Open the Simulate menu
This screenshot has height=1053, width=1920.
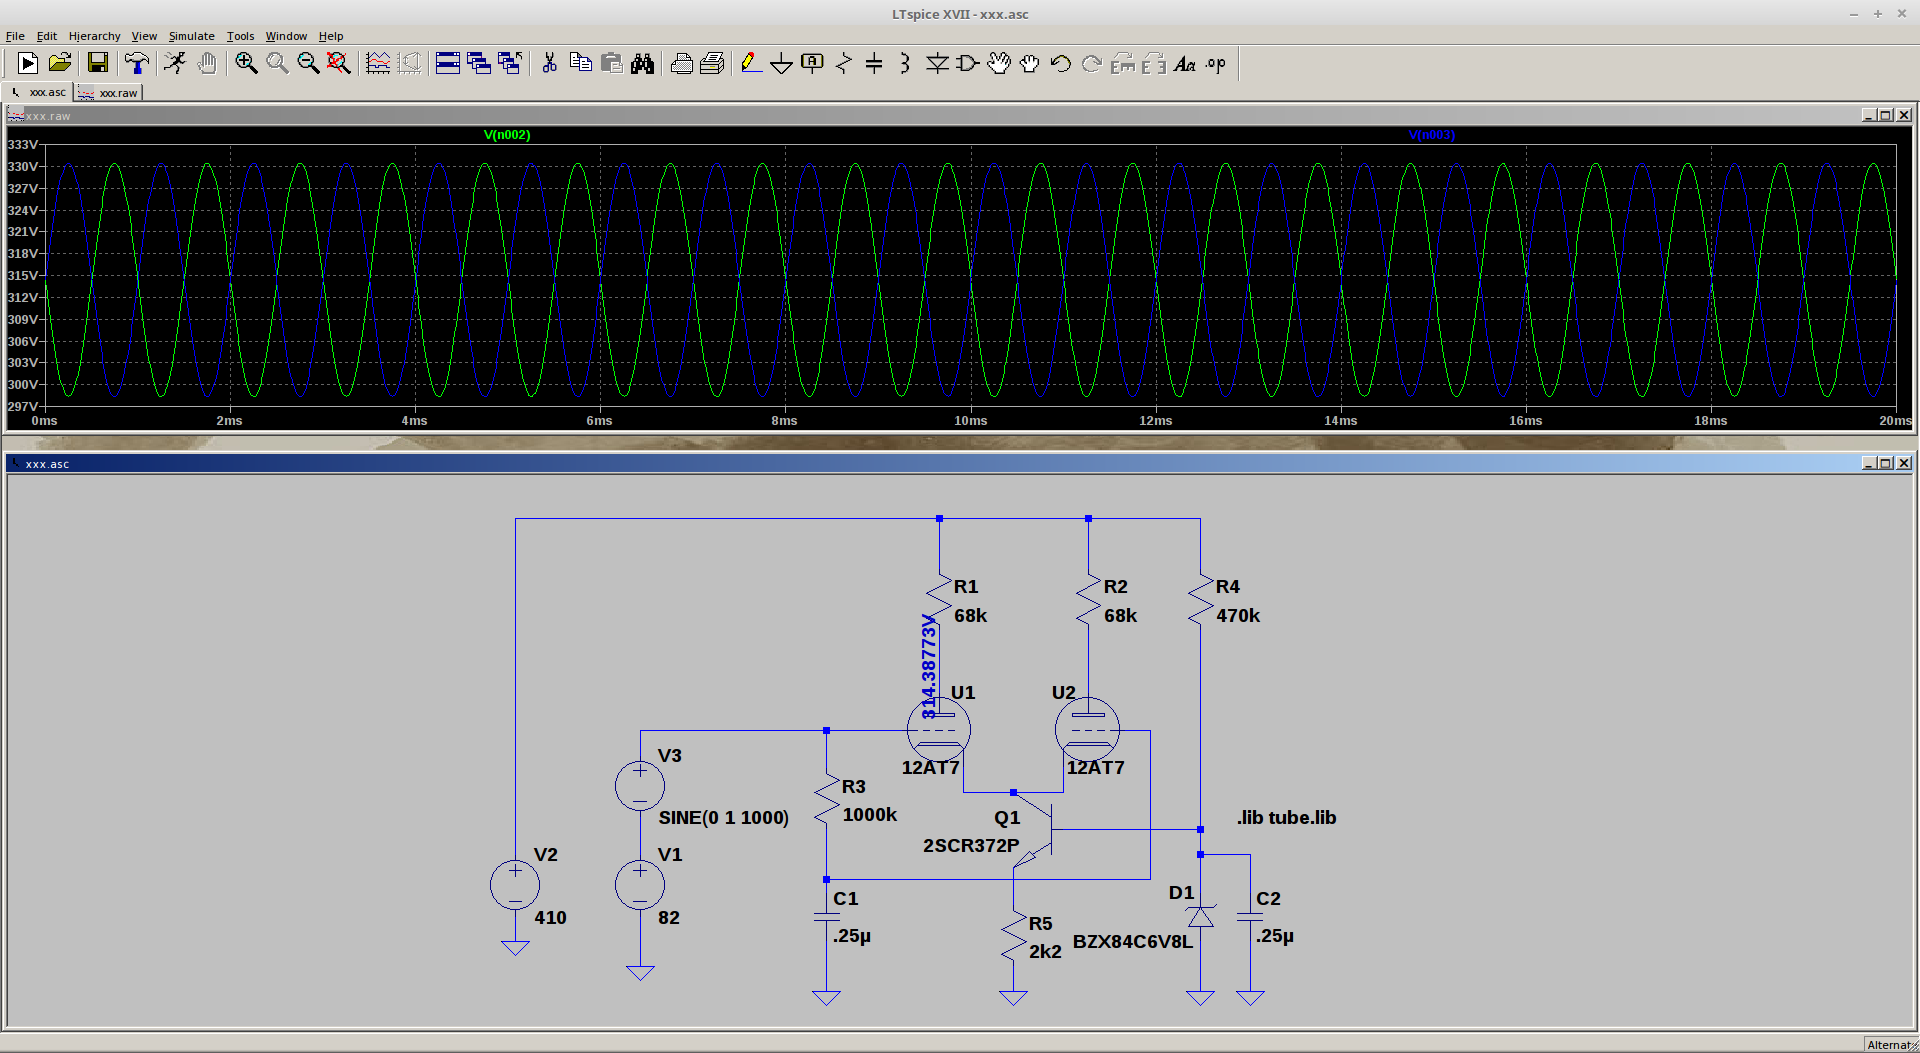[191, 36]
